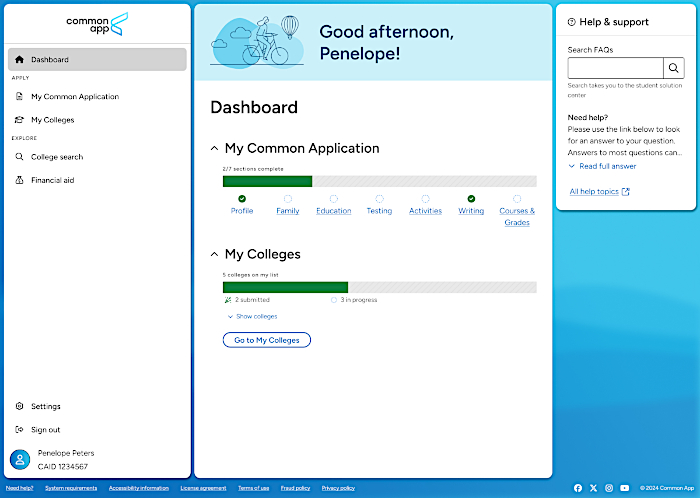Open the Facebook social icon in footer
The width and height of the screenshot is (700, 498).
click(x=578, y=488)
